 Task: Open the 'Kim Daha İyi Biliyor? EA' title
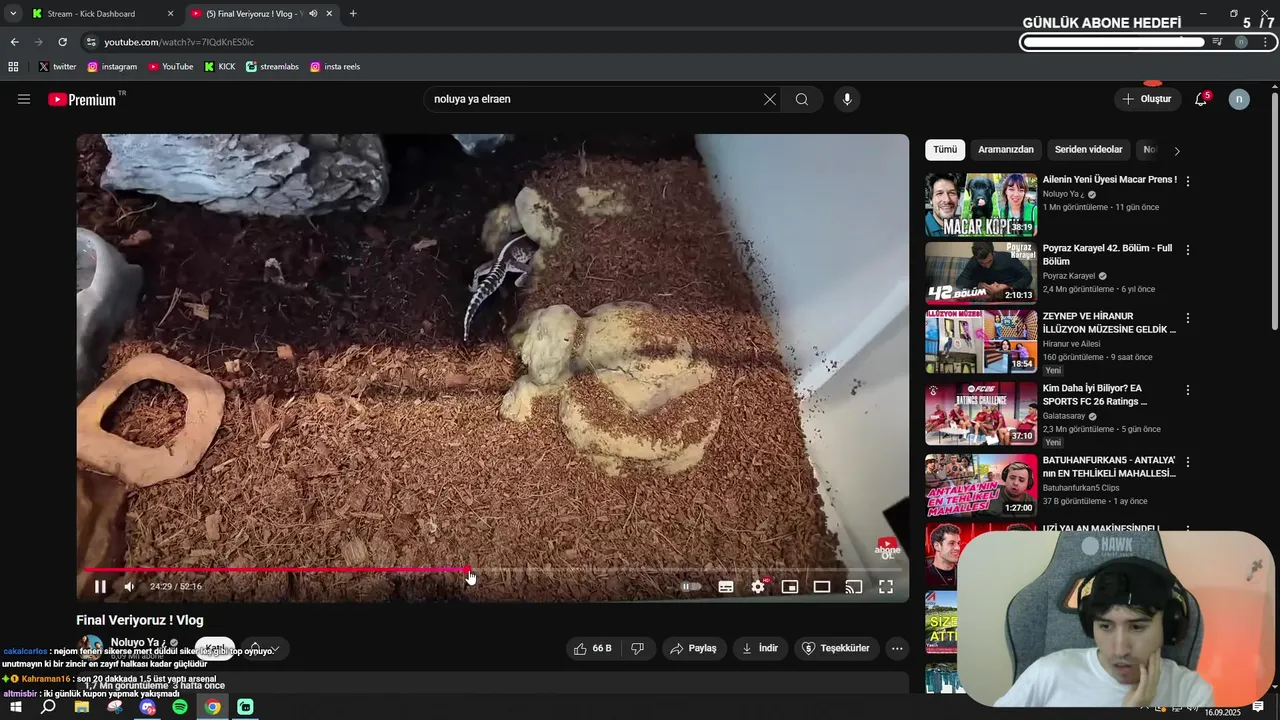pyautogui.click(x=1094, y=395)
